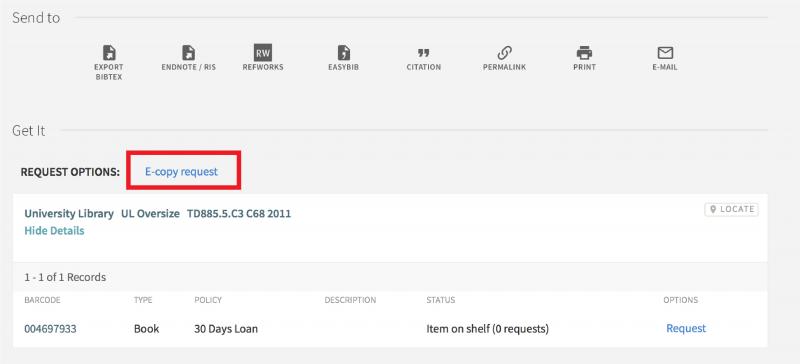Export citation to EasyBib
This screenshot has height=364, width=800.
(x=343, y=58)
